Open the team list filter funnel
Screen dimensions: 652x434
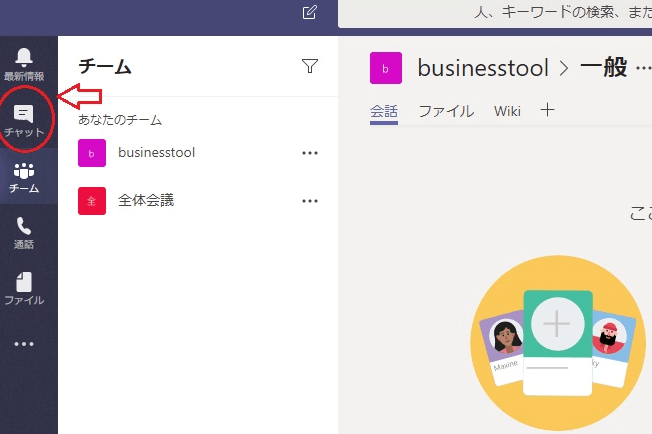(310, 66)
